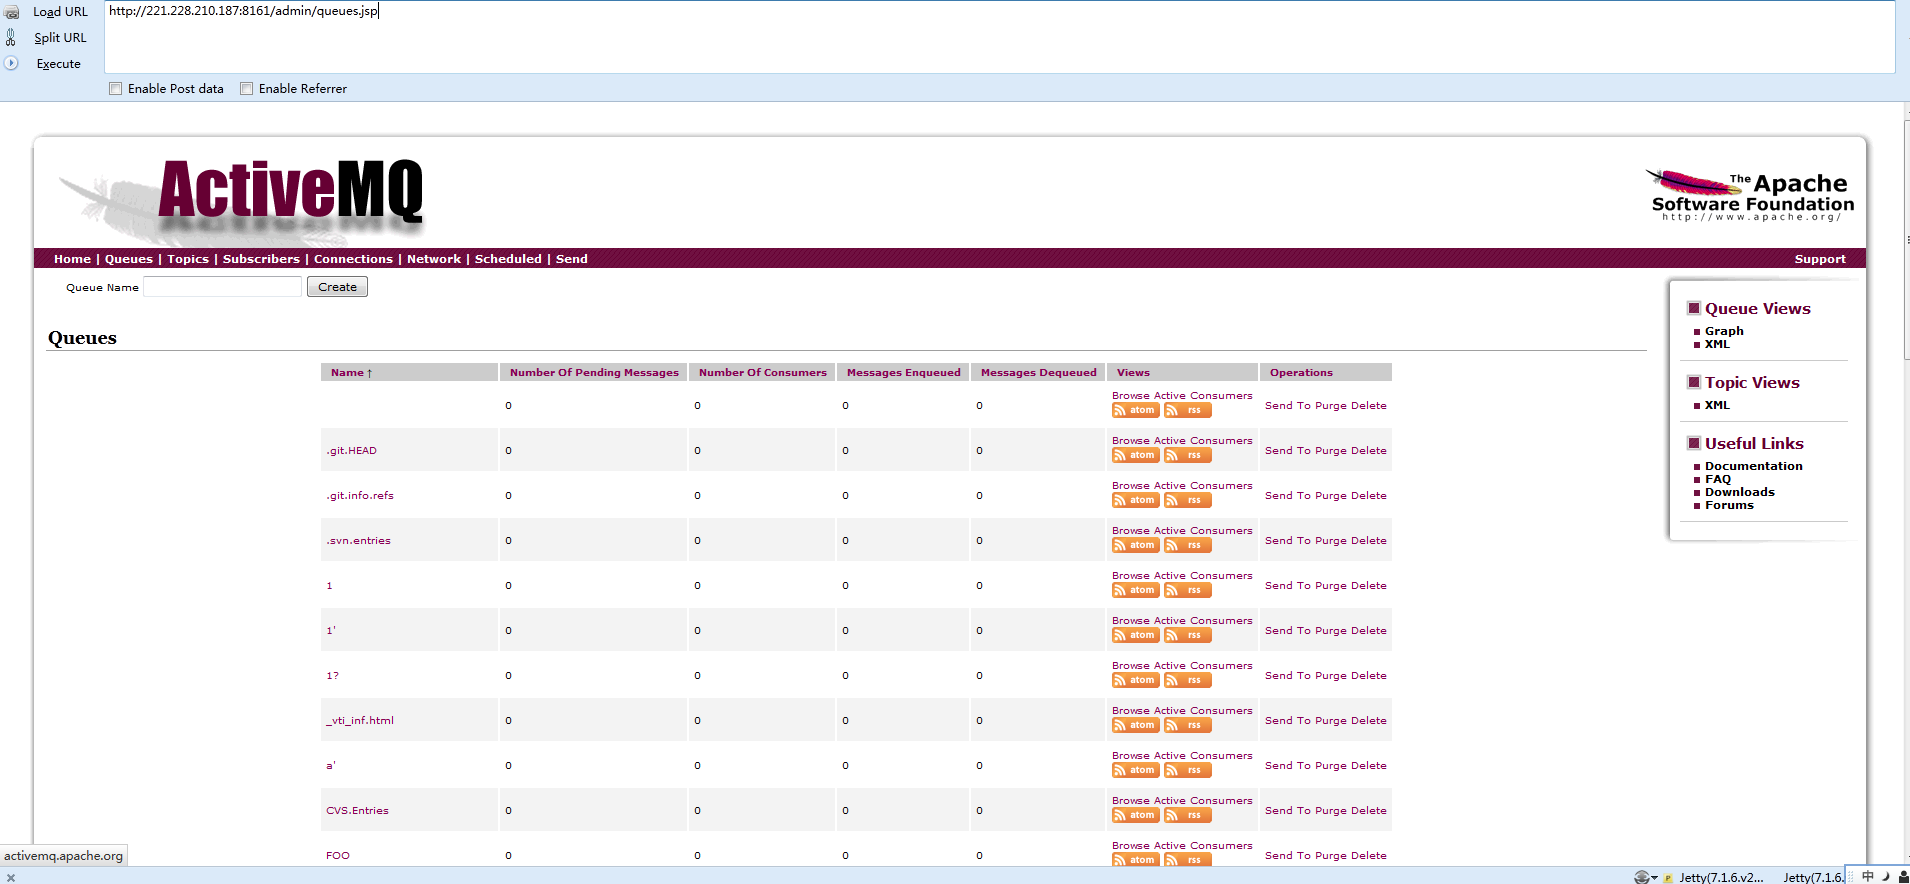1910x884 pixels.
Task: Open atom feed for queue 1?
Action: pos(1135,680)
